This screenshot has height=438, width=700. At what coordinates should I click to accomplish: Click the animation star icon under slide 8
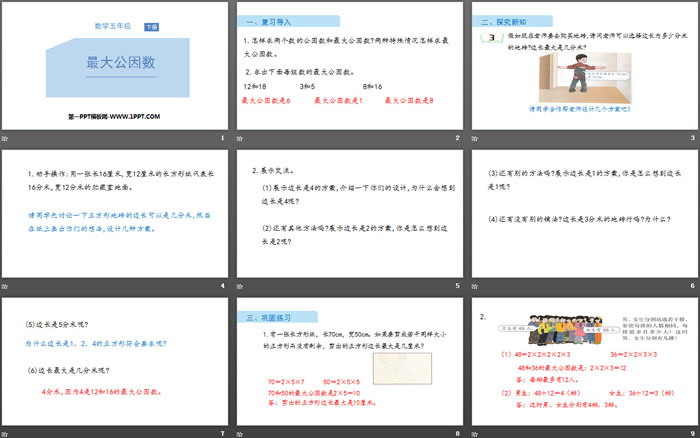(241, 432)
